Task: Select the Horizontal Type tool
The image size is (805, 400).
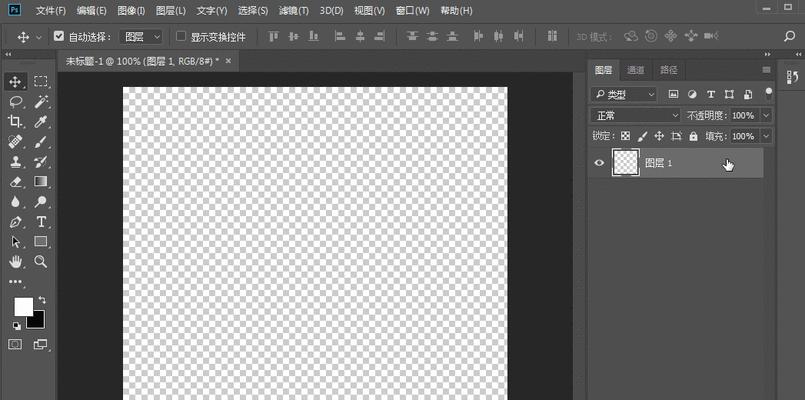Action: click(41, 222)
